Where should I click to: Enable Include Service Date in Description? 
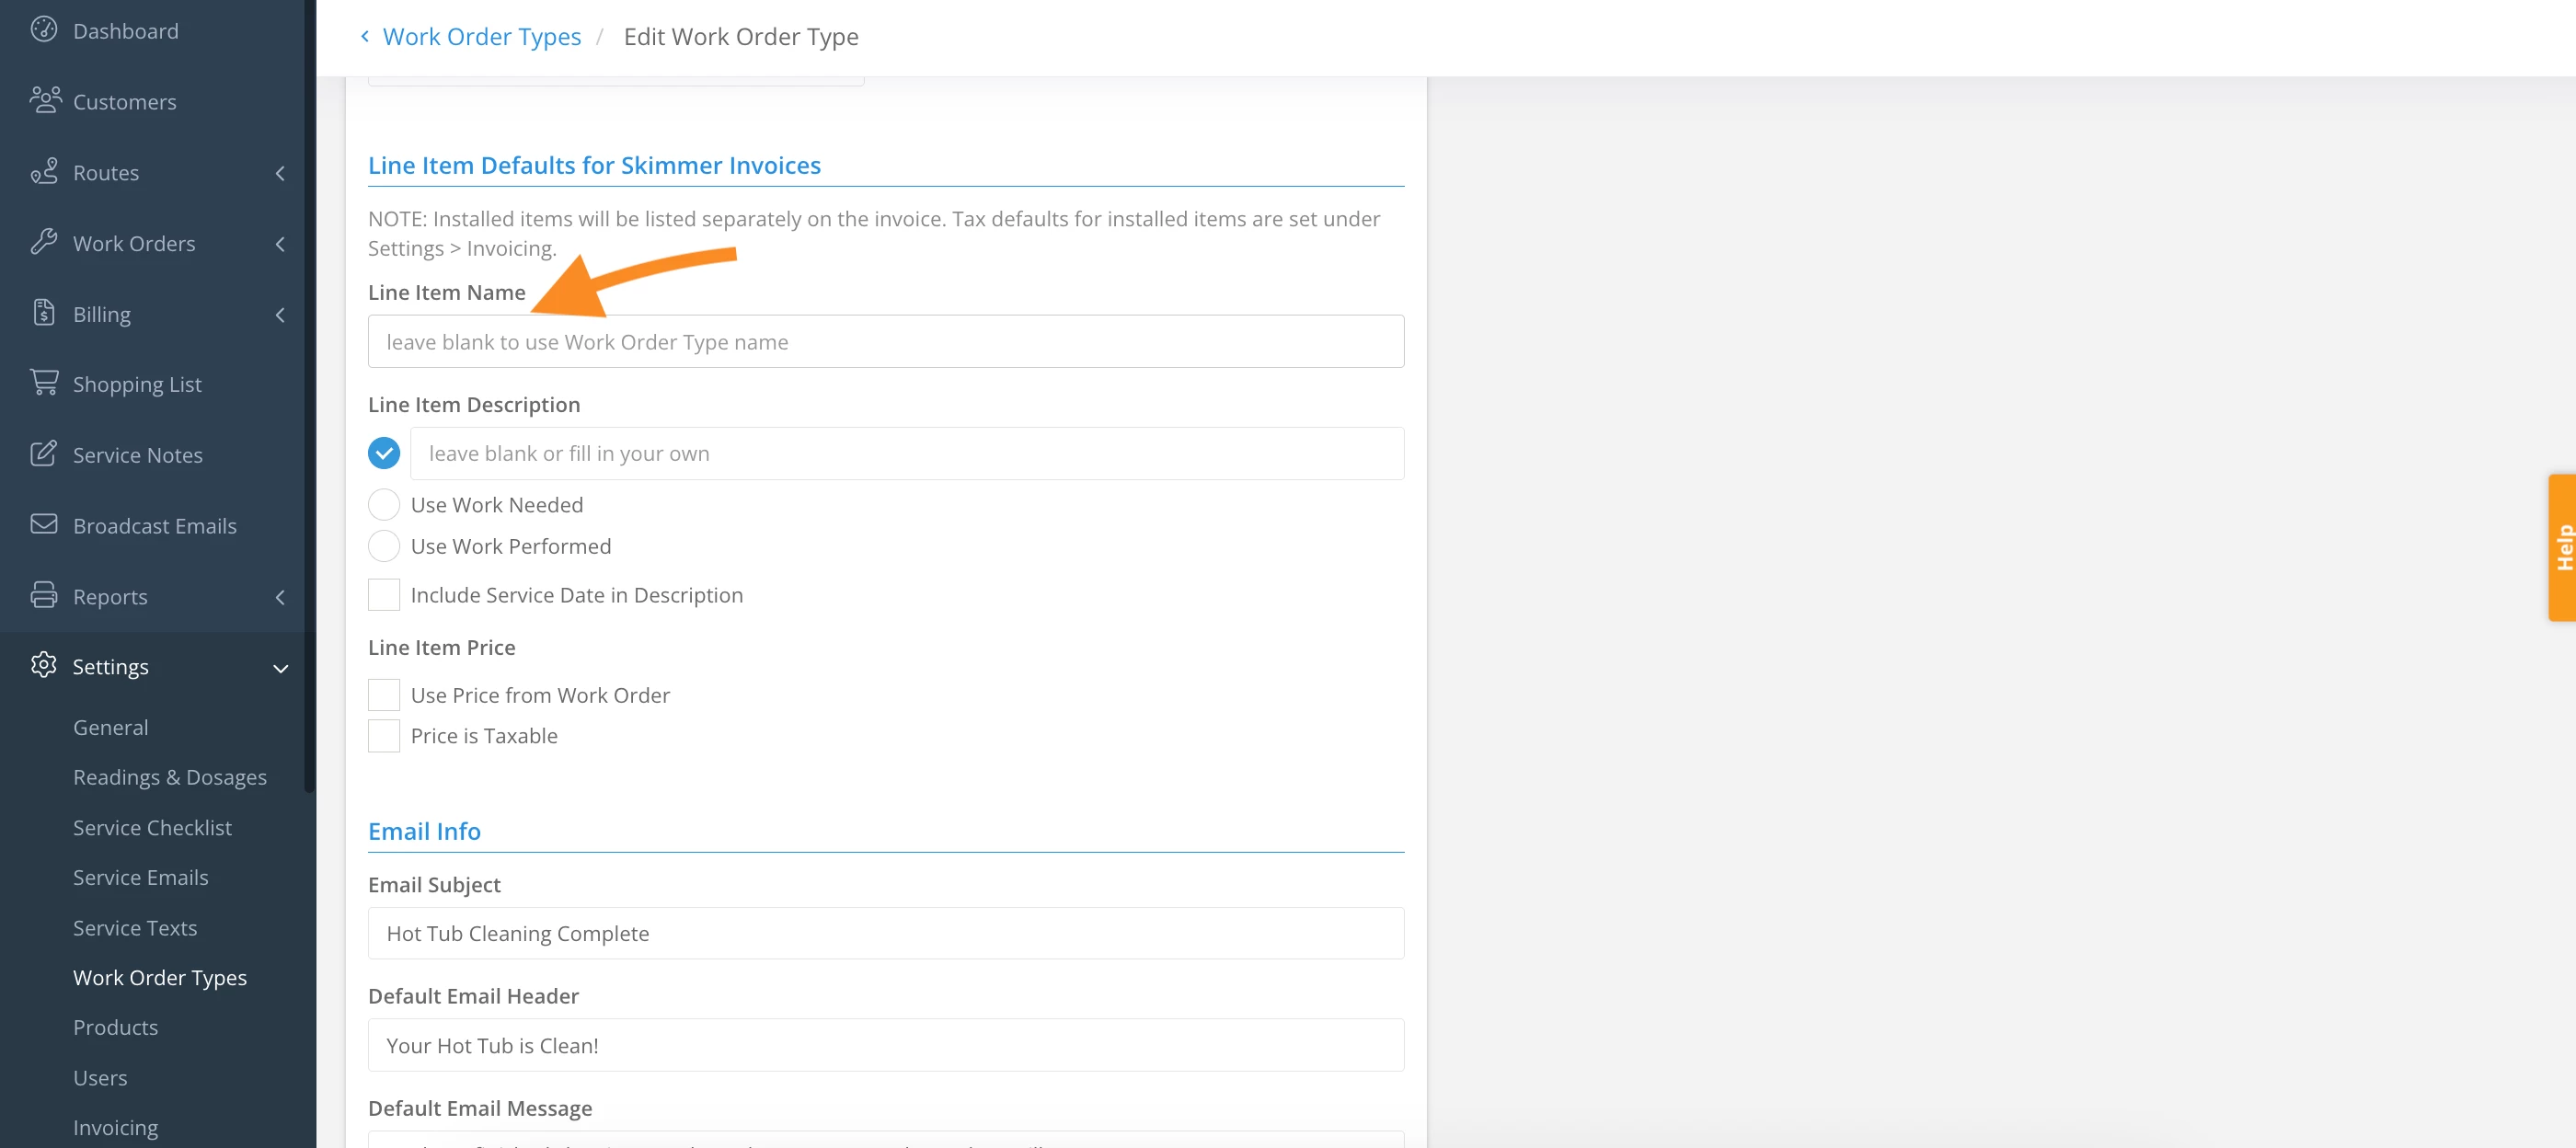(x=383, y=595)
